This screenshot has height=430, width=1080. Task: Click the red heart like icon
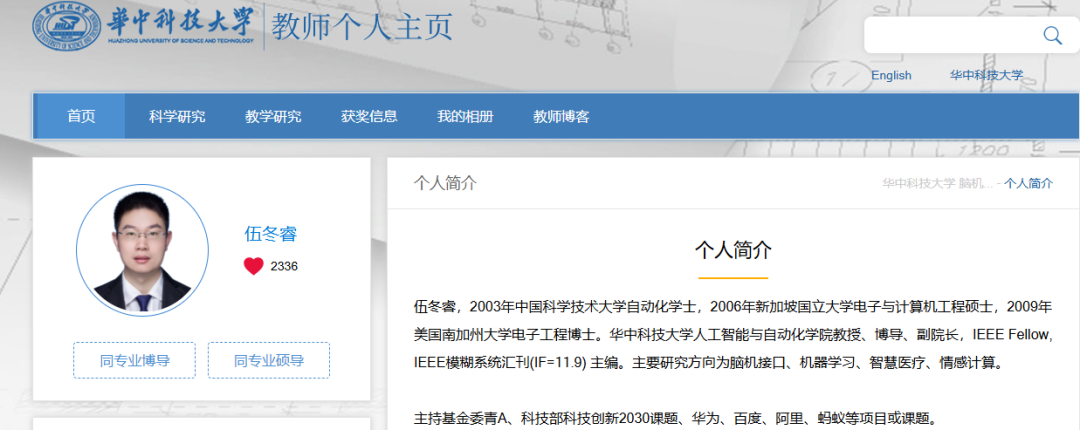(253, 266)
